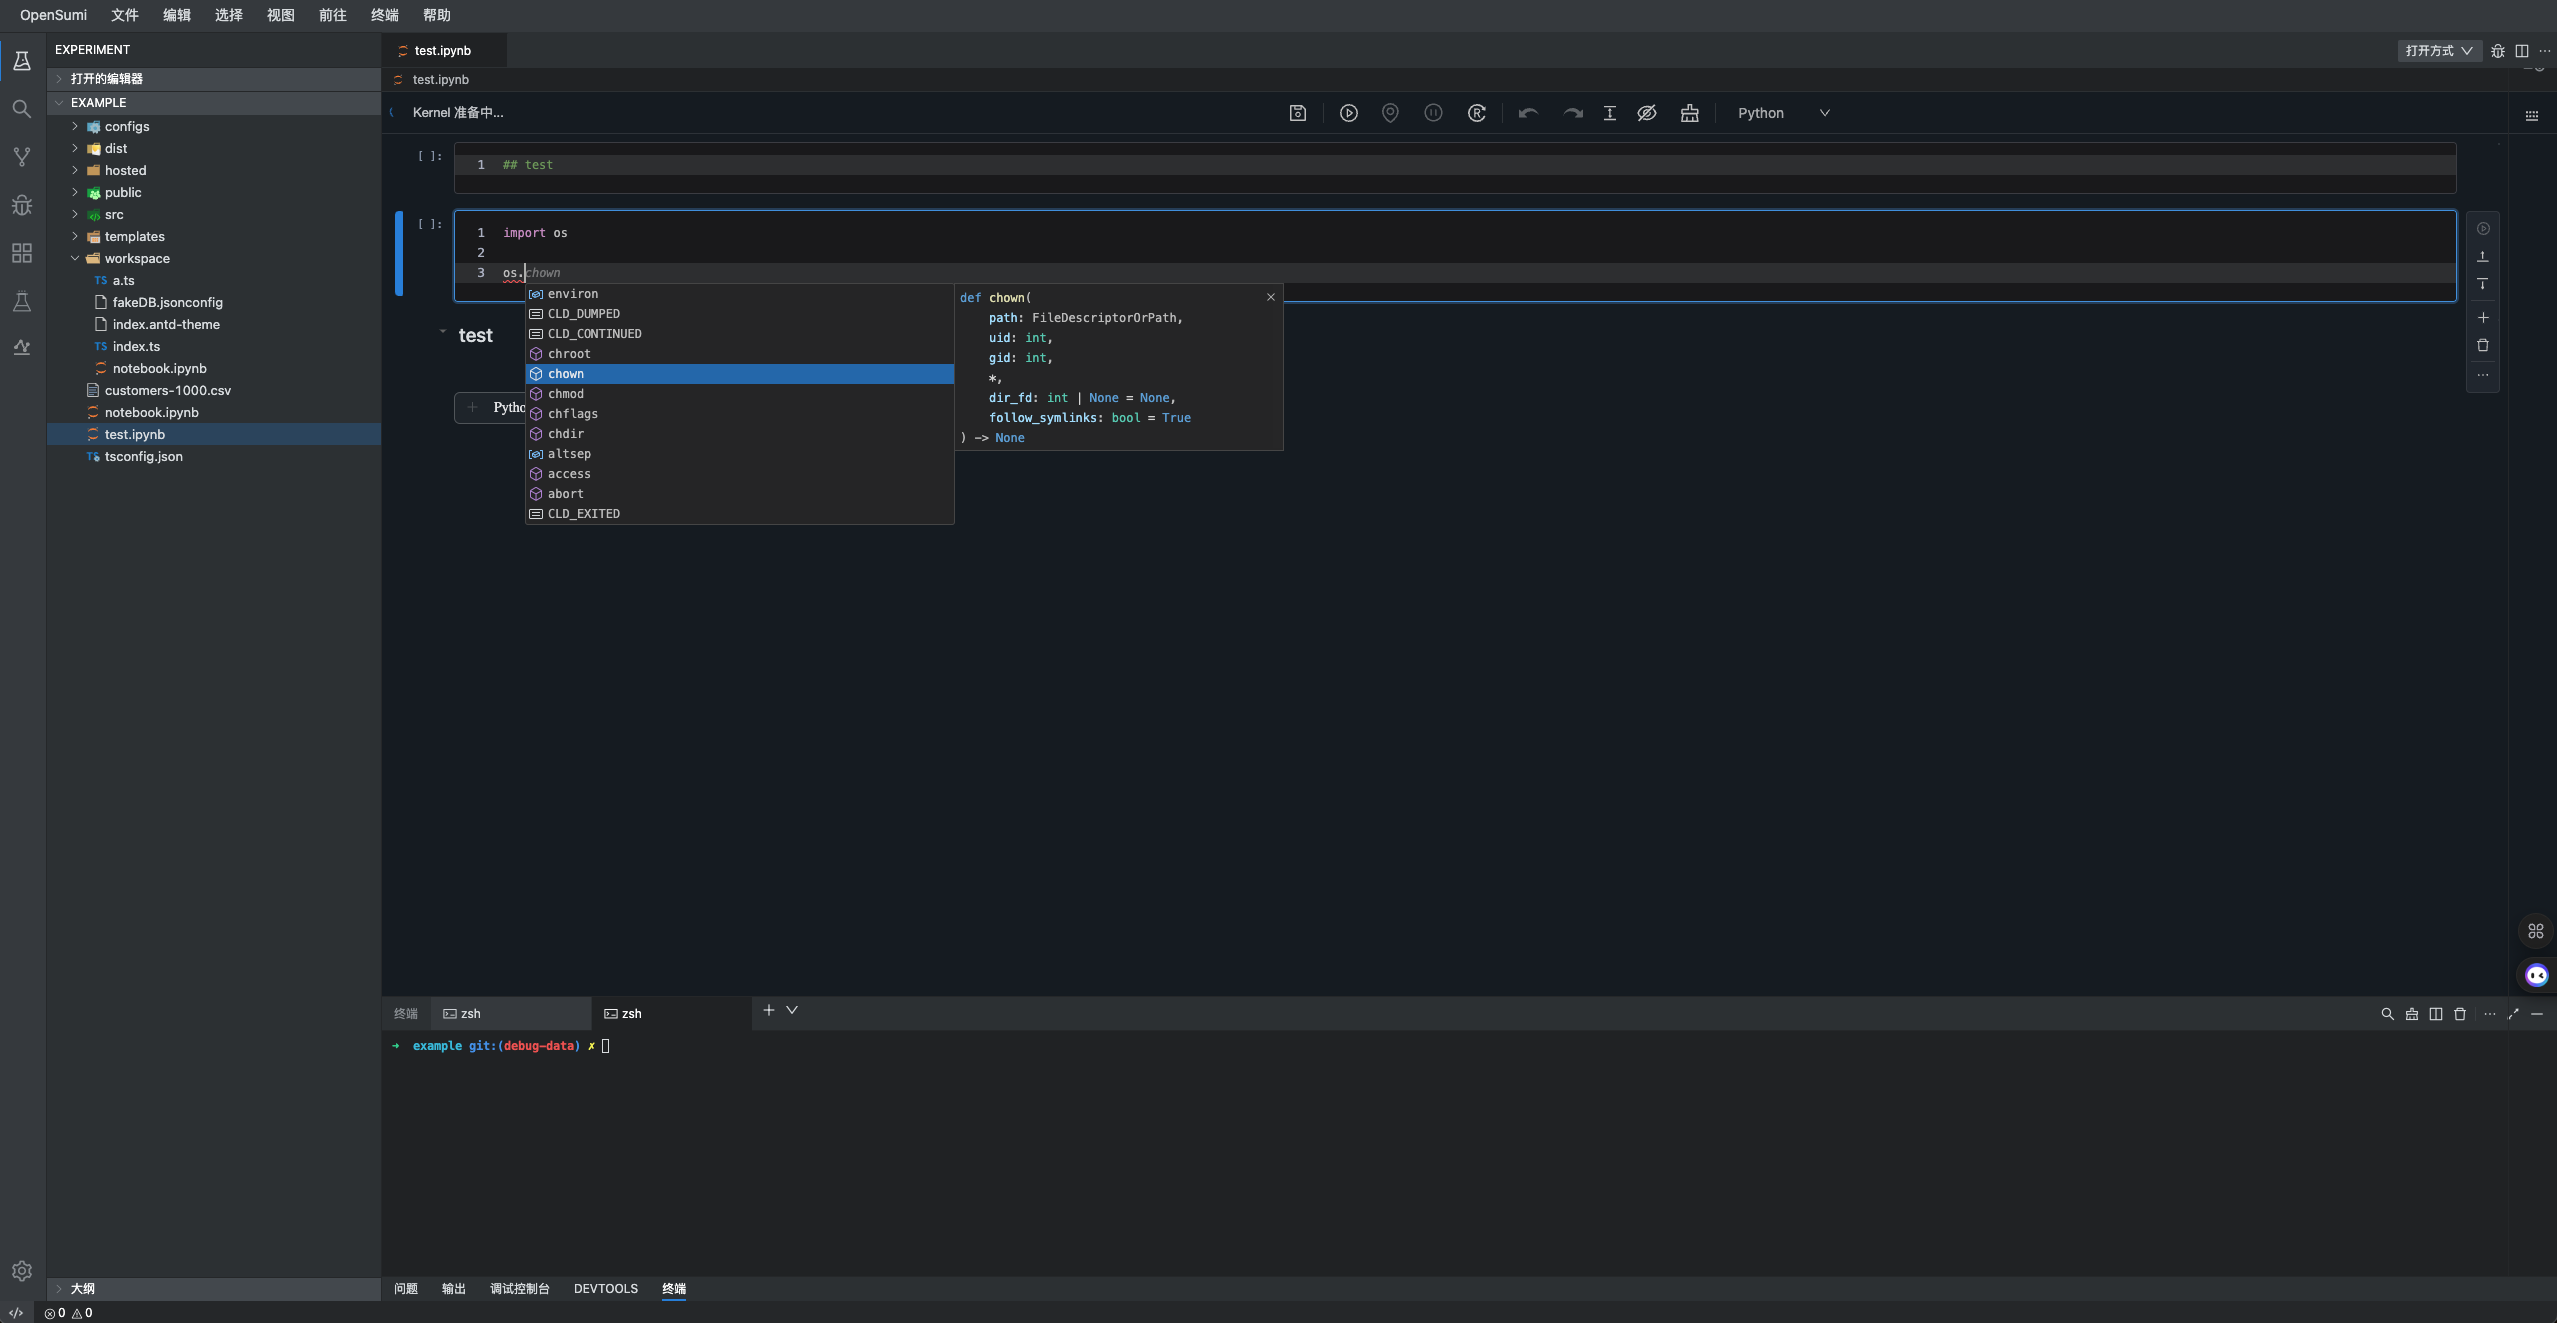Image resolution: width=2557 pixels, height=1323 pixels.
Task: Expand the 大纲 outline section
Action: (213, 1289)
